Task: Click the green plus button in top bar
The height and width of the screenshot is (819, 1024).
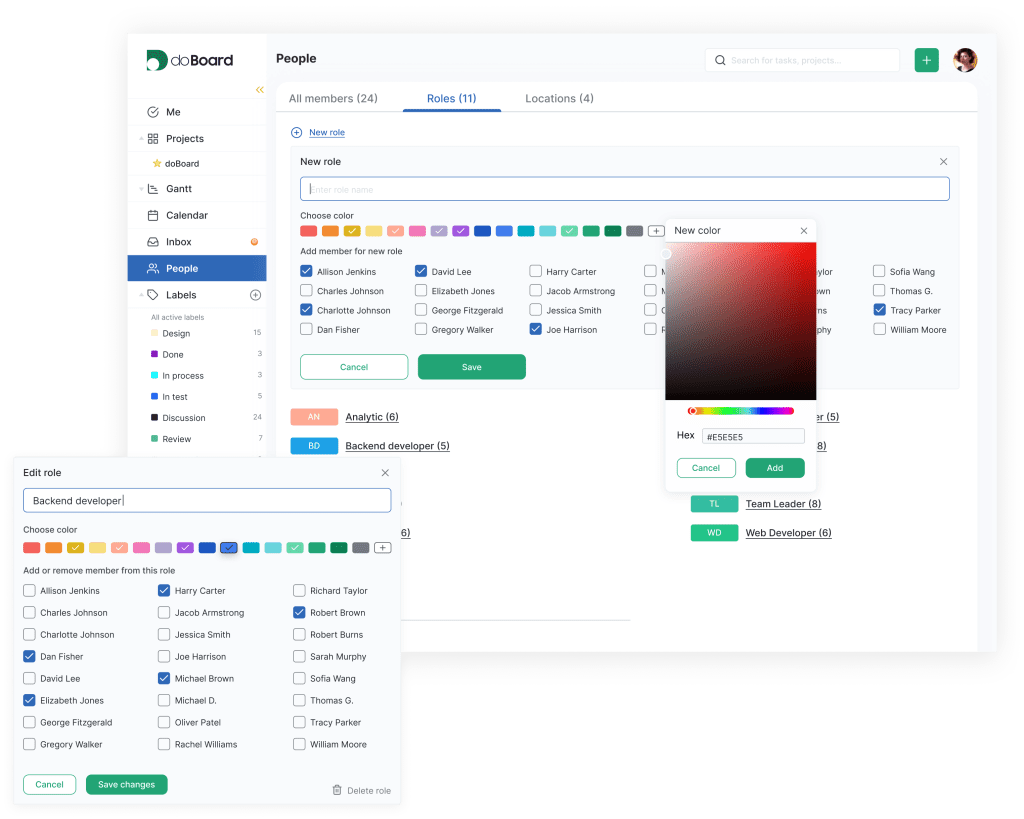Action: pos(926,60)
